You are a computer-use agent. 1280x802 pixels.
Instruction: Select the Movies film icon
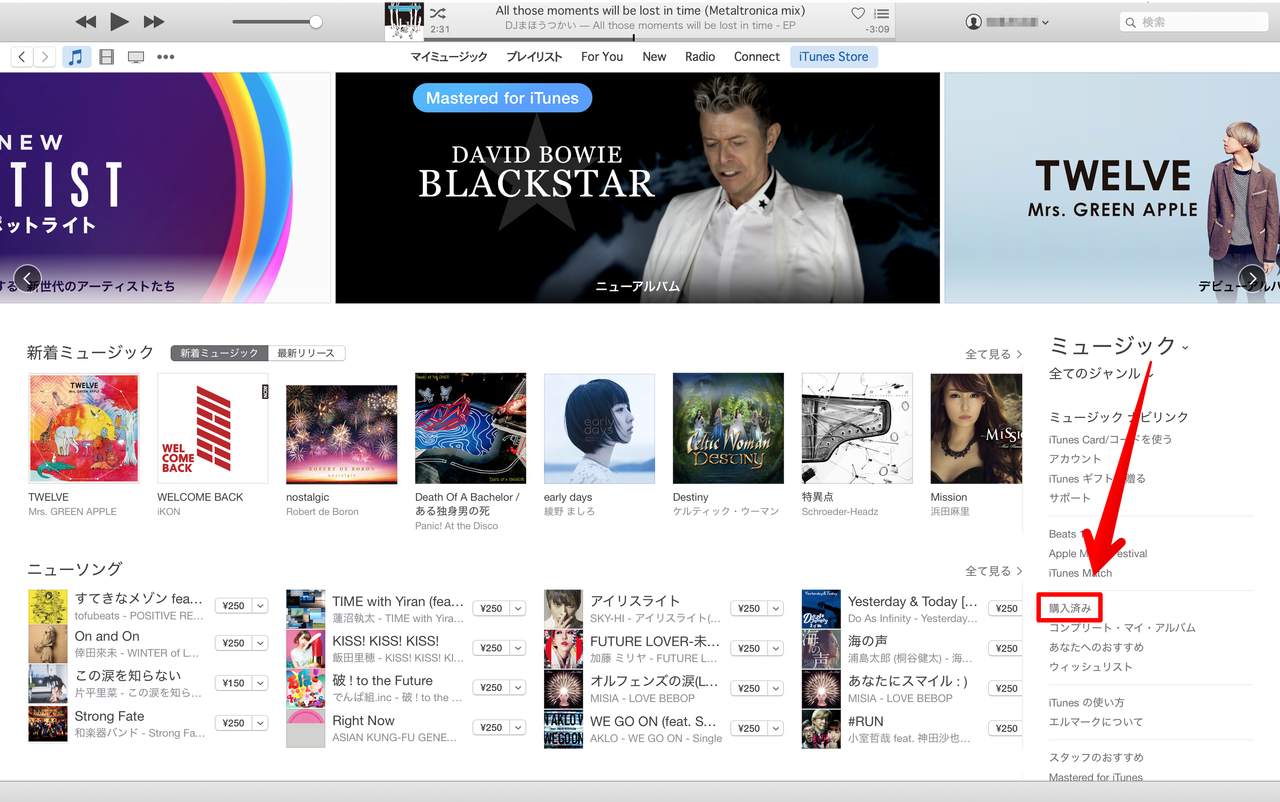tap(107, 57)
